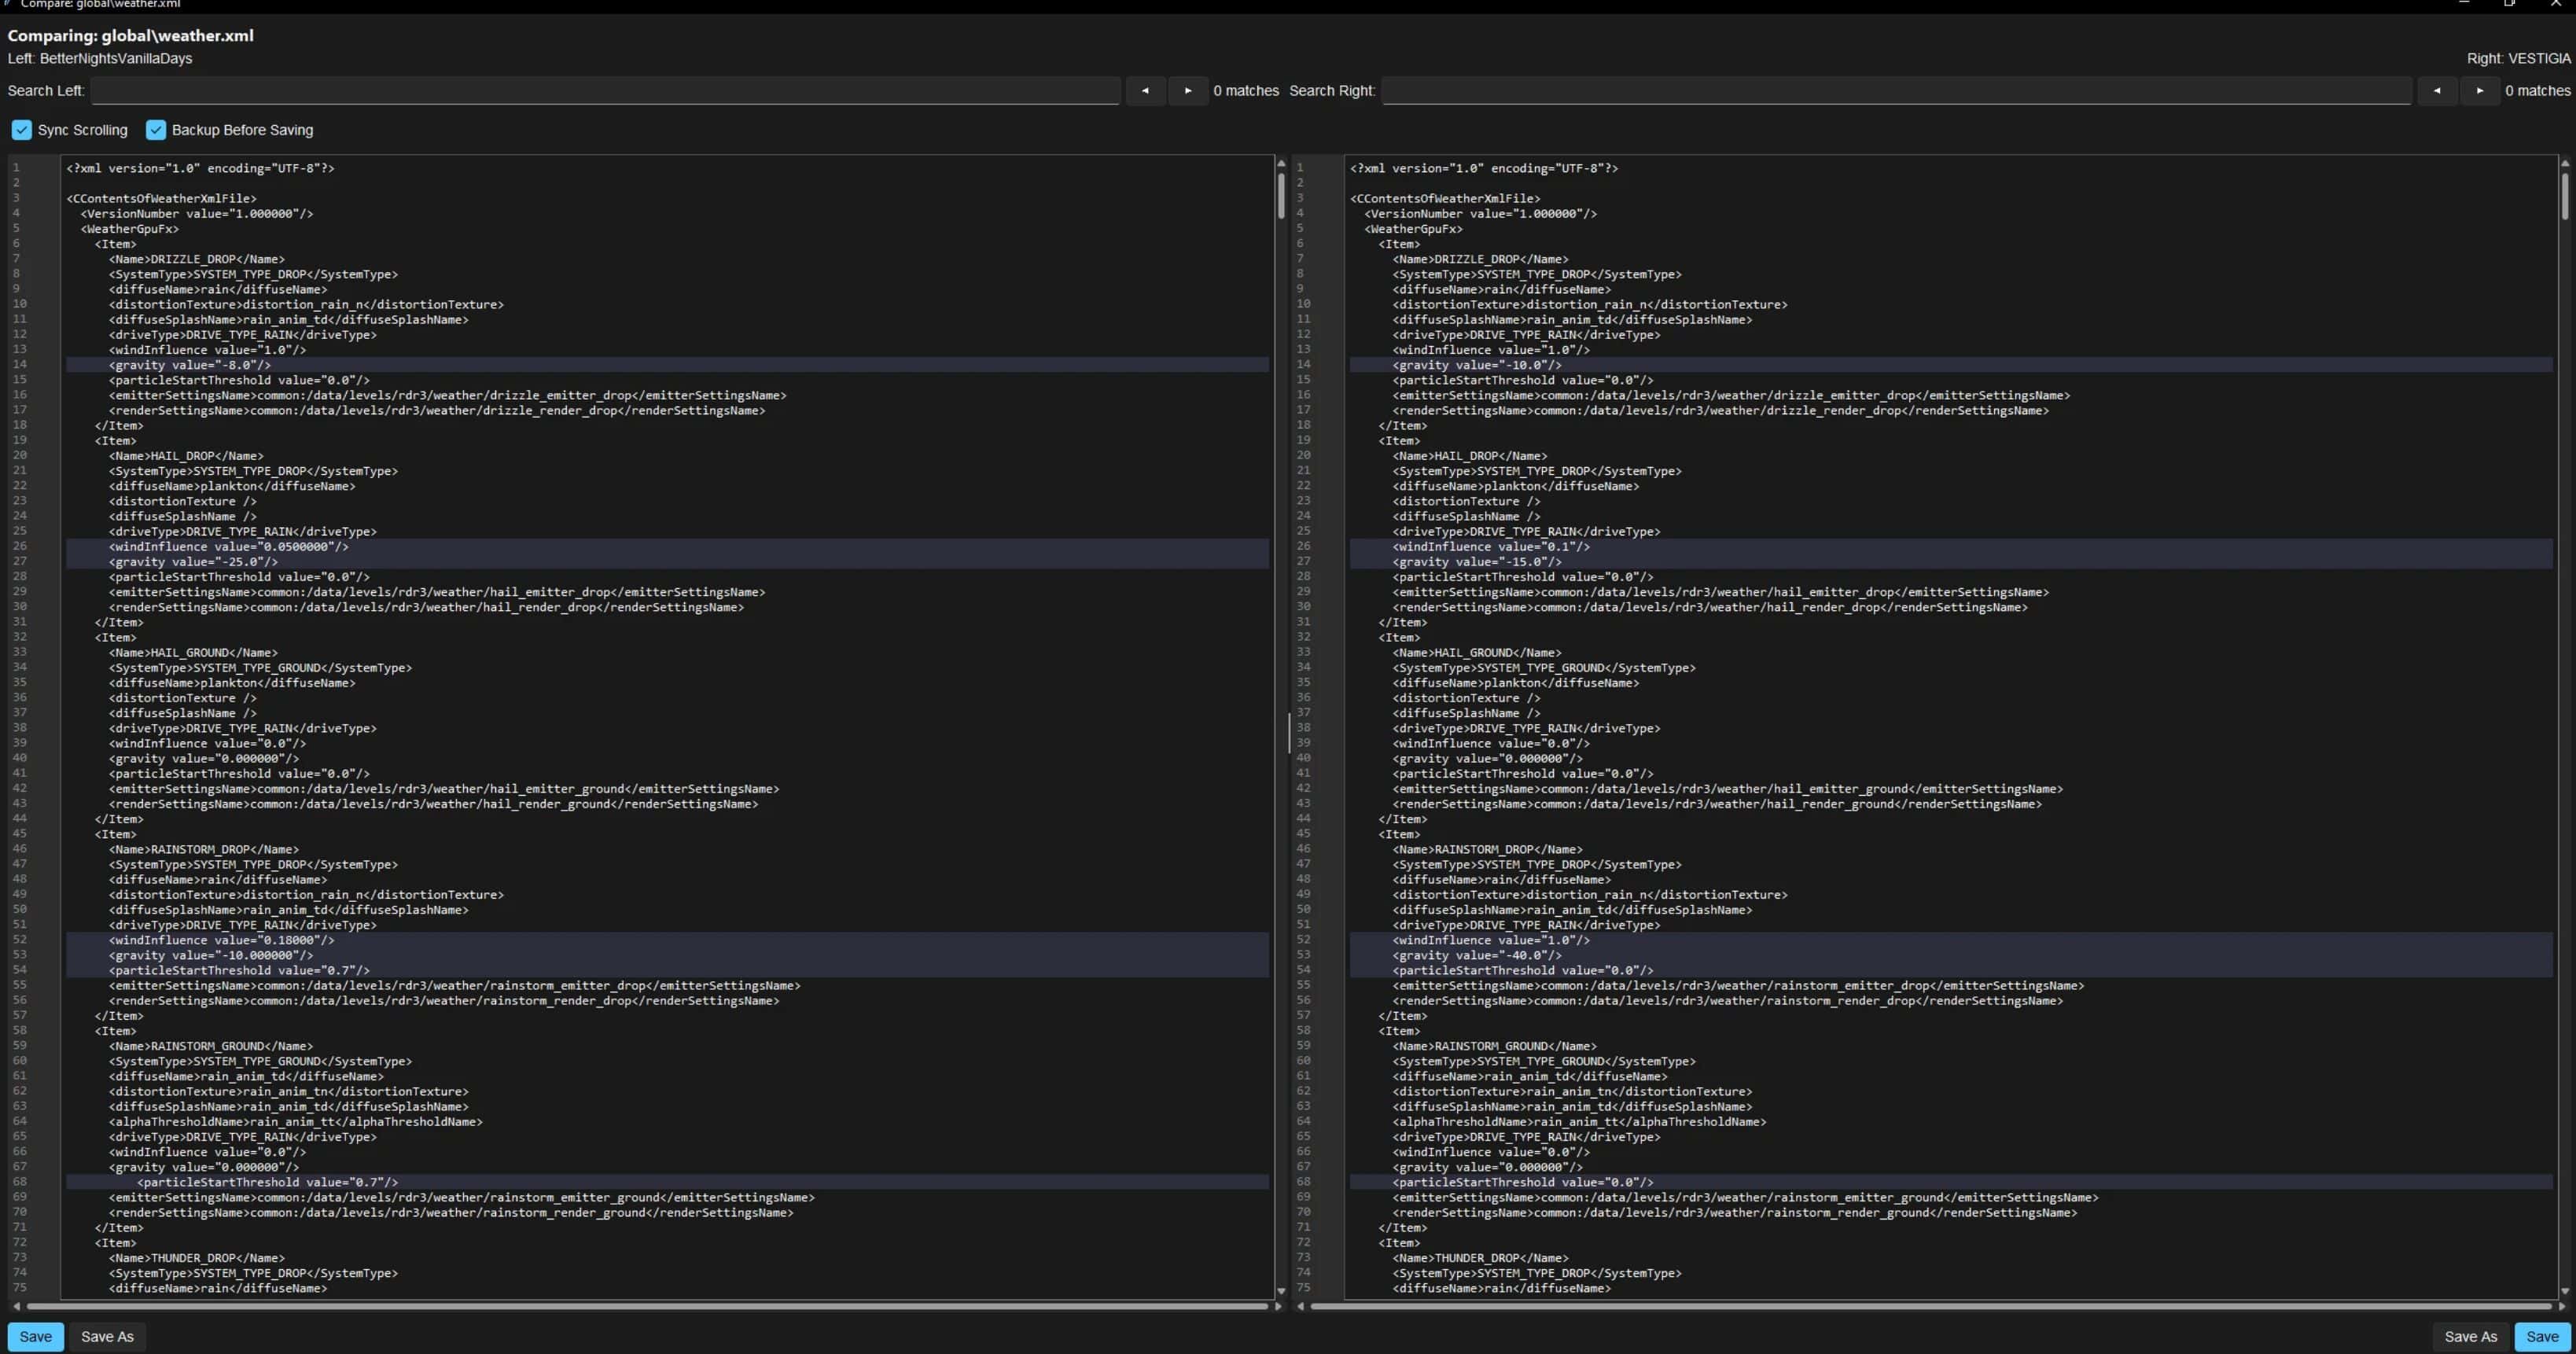Click left pane scroll-down arrow

point(1281,1291)
